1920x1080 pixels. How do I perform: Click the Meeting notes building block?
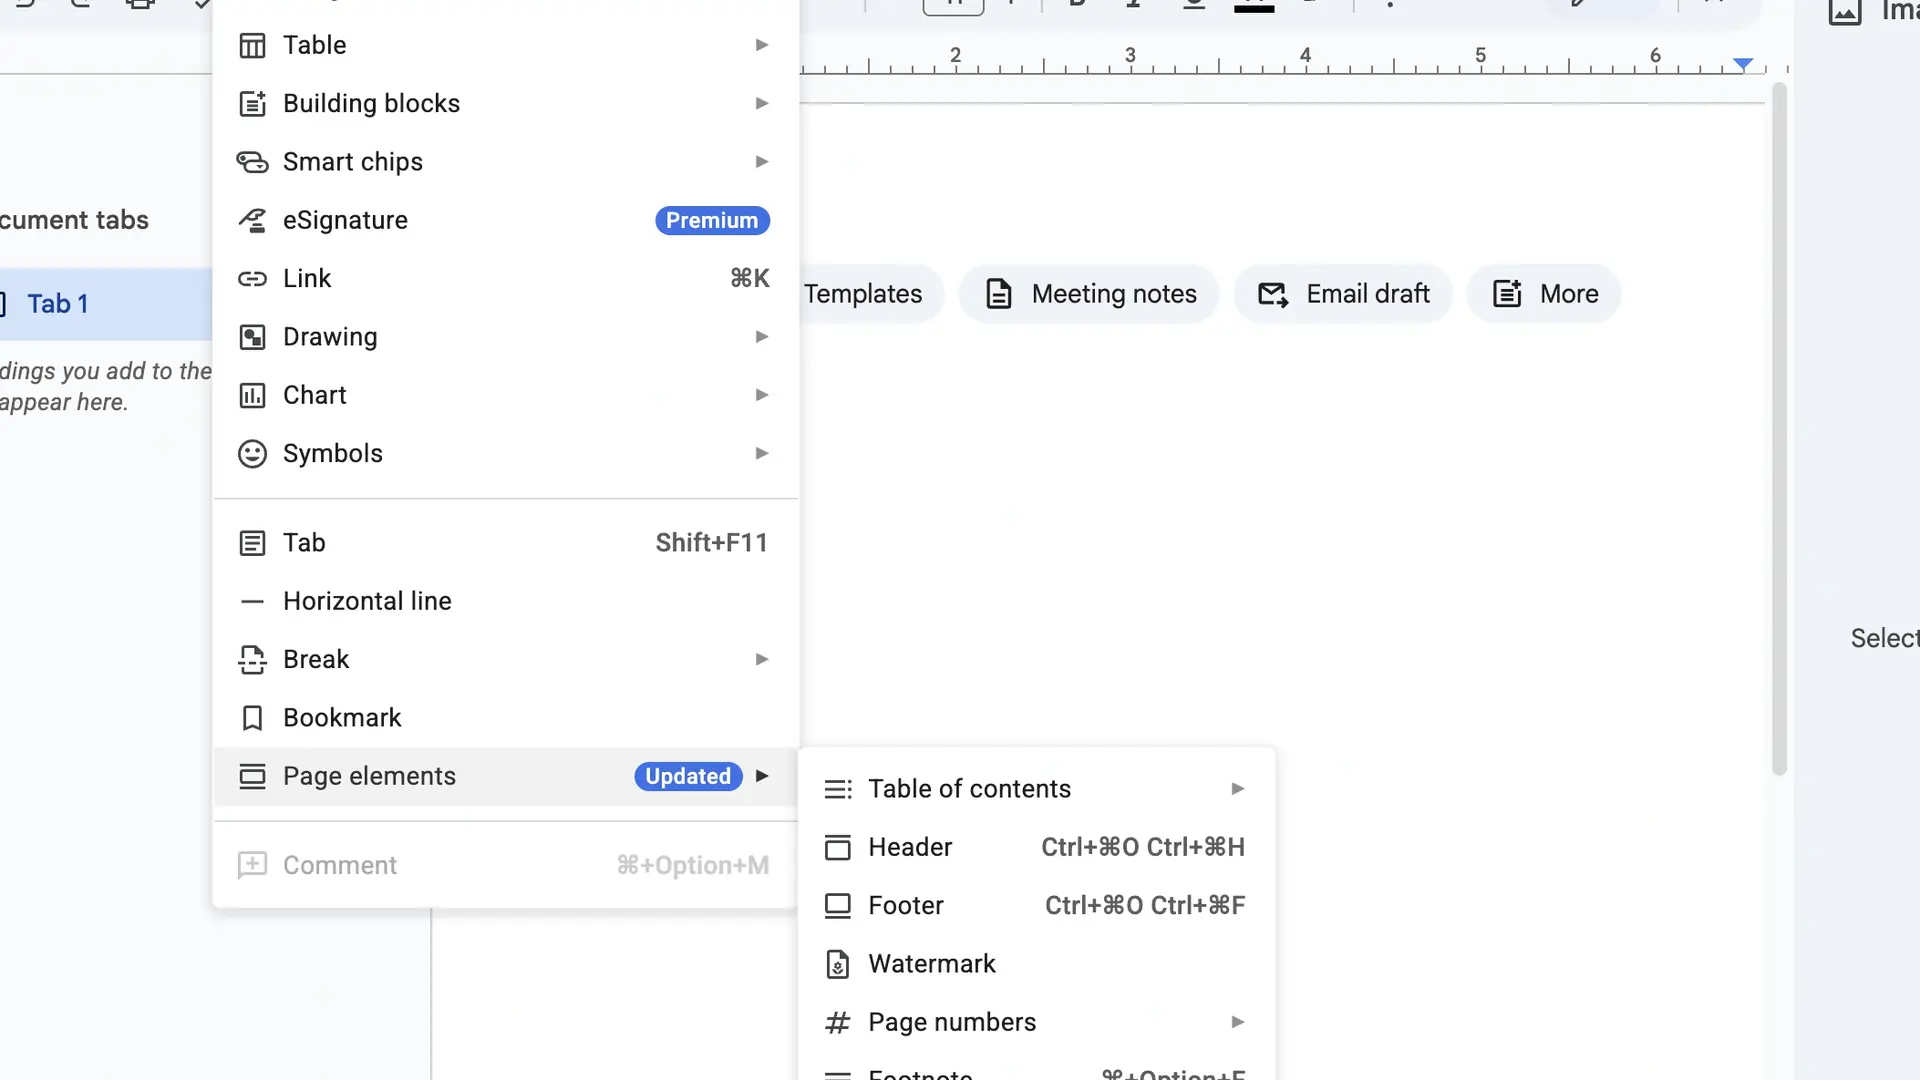(x=1089, y=293)
